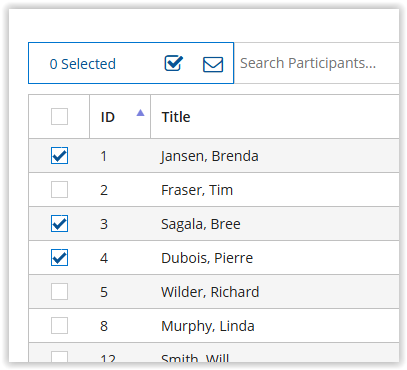Check the Smith, Will row checkbox
Viewport: 407px width, 370px height.
point(59,357)
